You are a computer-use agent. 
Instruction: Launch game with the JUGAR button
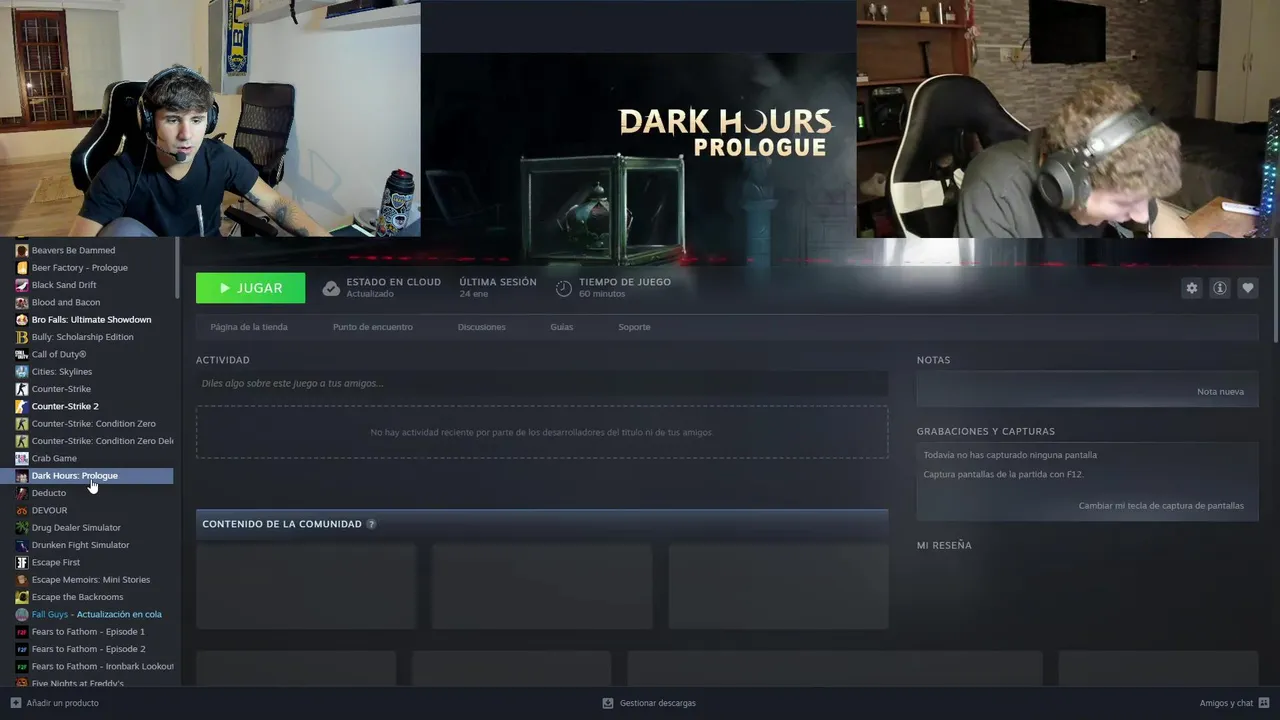click(251, 288)
